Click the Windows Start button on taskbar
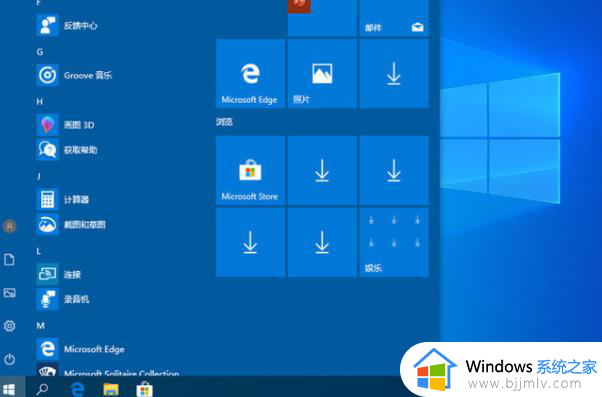Image resolution: width=602 pixels, height=397 pixels. [x=9, y=389]
